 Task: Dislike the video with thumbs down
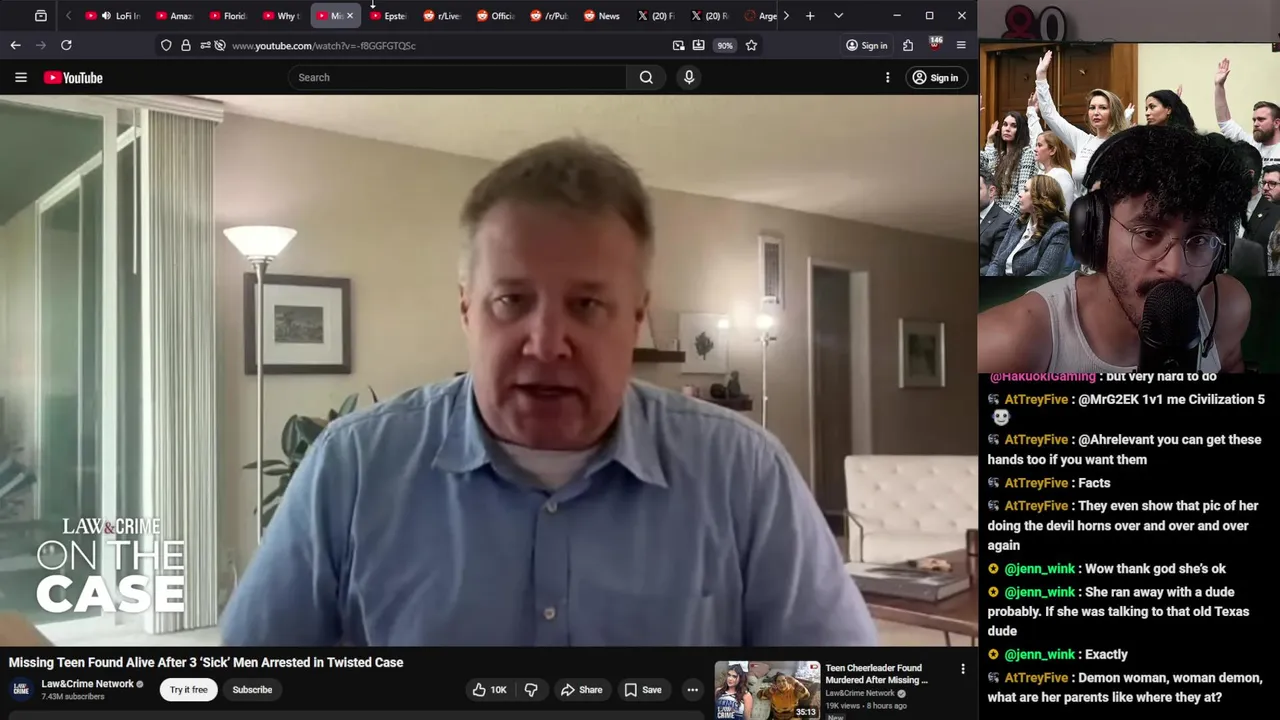pyautogui.click(x=532, y=689)
